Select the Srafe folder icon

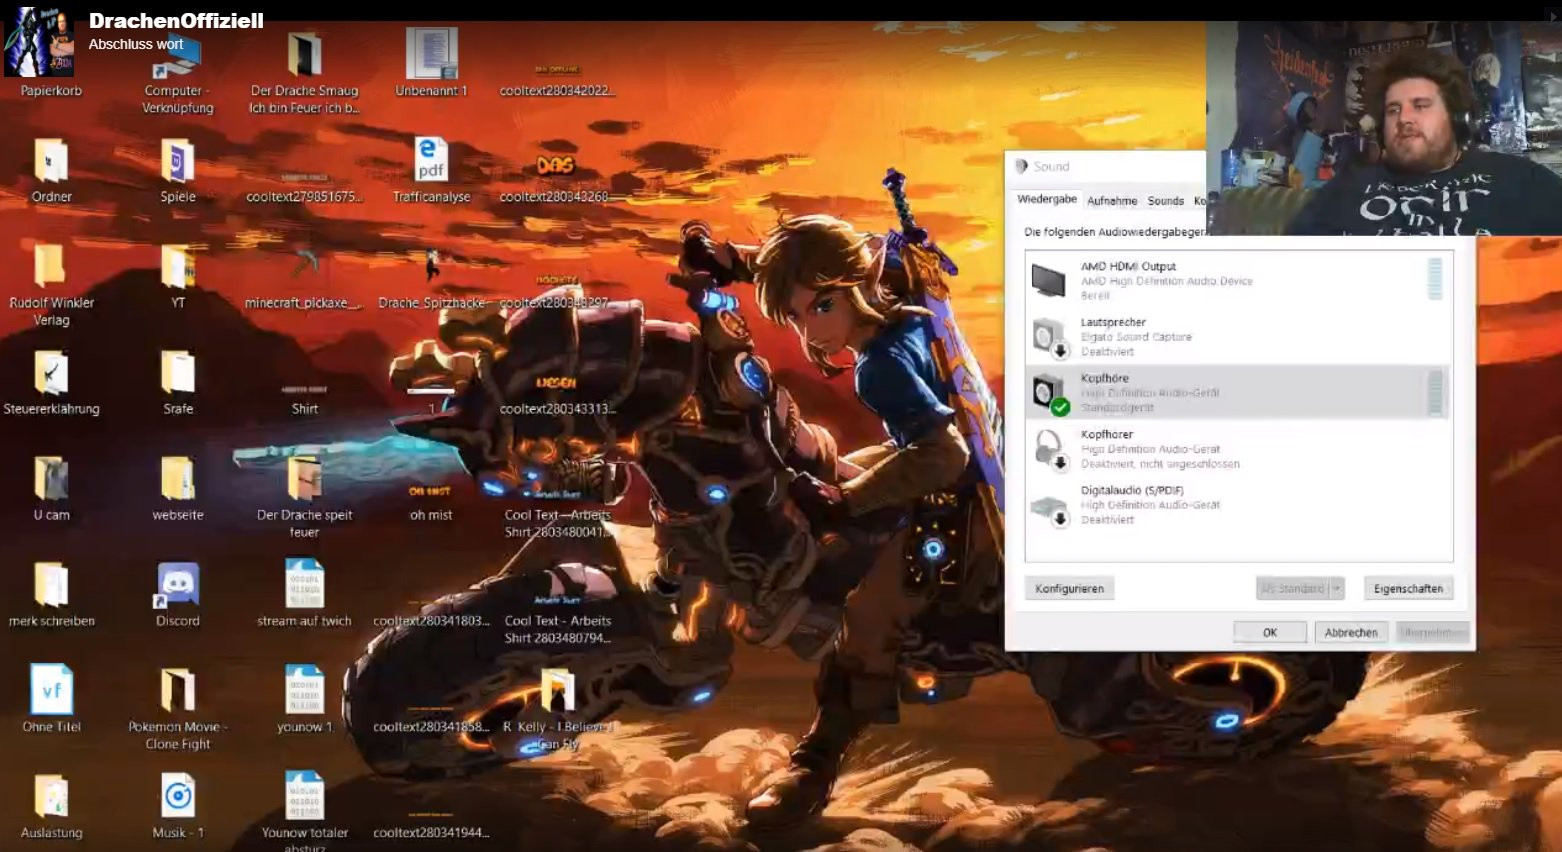click(x=178, y=383)
